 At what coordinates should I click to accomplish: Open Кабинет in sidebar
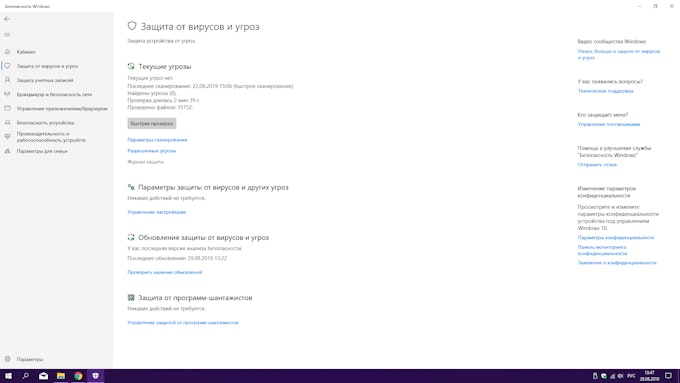26,52
